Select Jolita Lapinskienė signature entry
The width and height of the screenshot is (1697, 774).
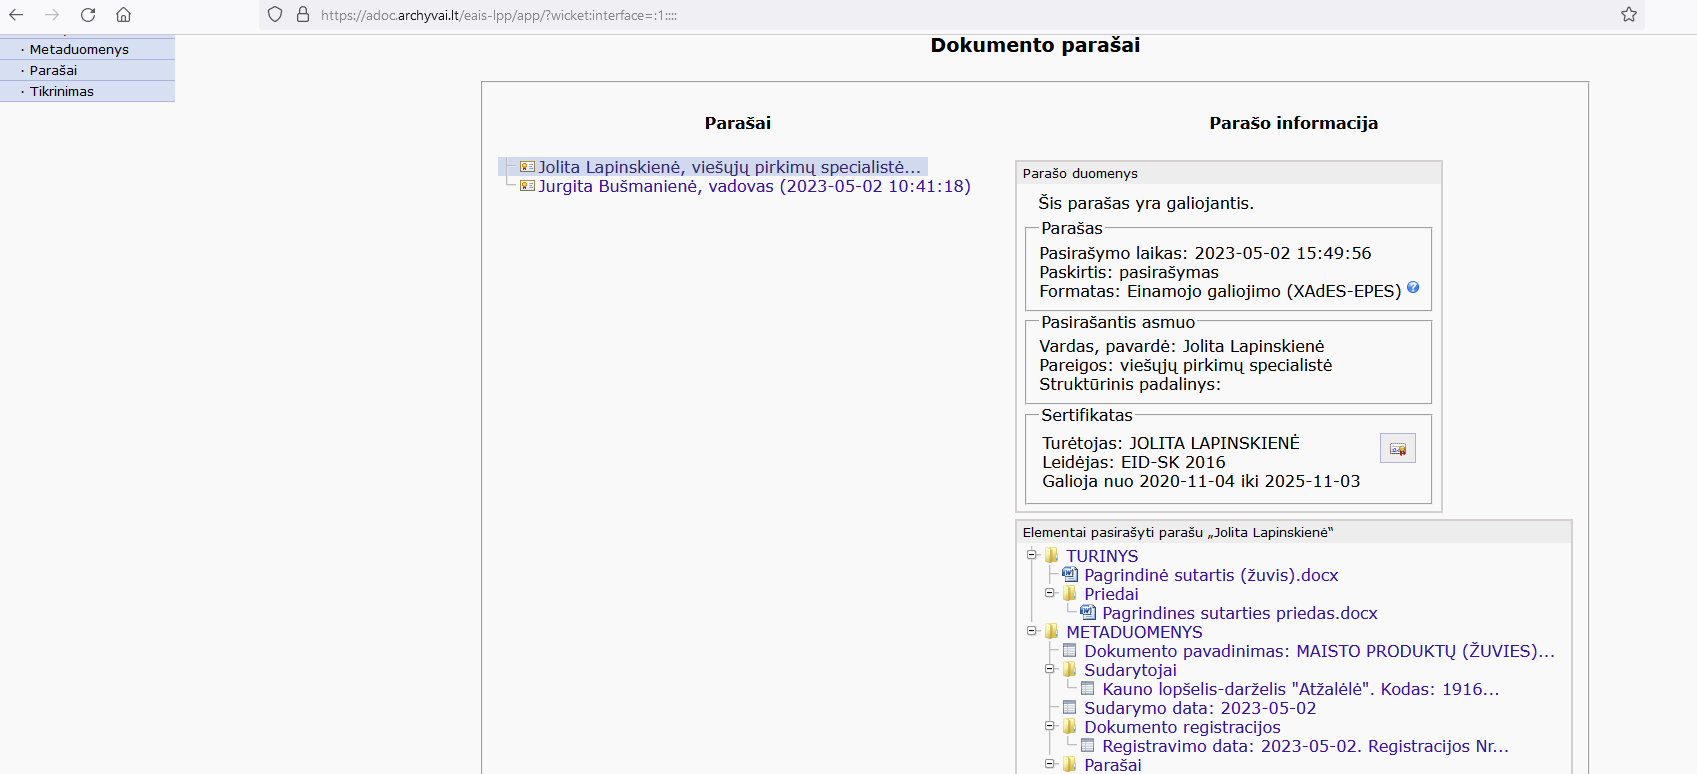click(x=729, y=167)
